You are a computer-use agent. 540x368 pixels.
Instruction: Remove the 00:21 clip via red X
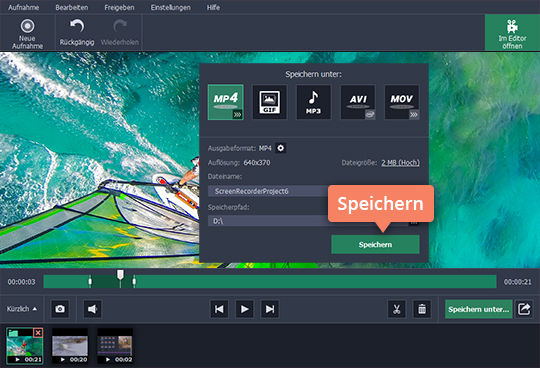38,333
